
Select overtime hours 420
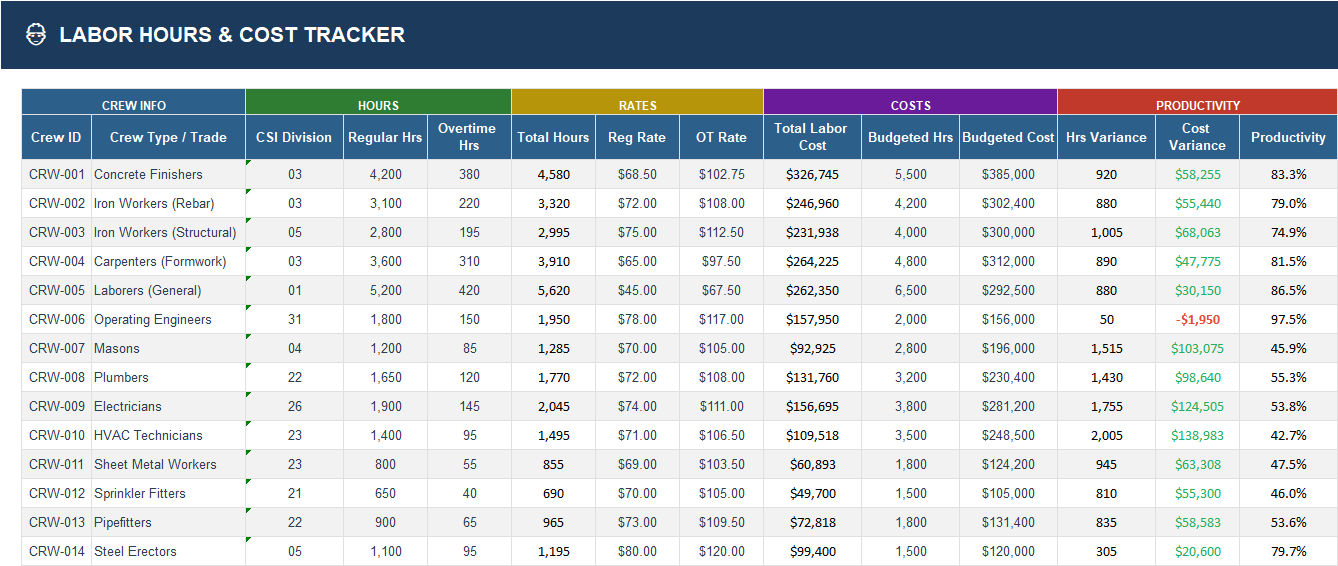[x=469, y=290]
